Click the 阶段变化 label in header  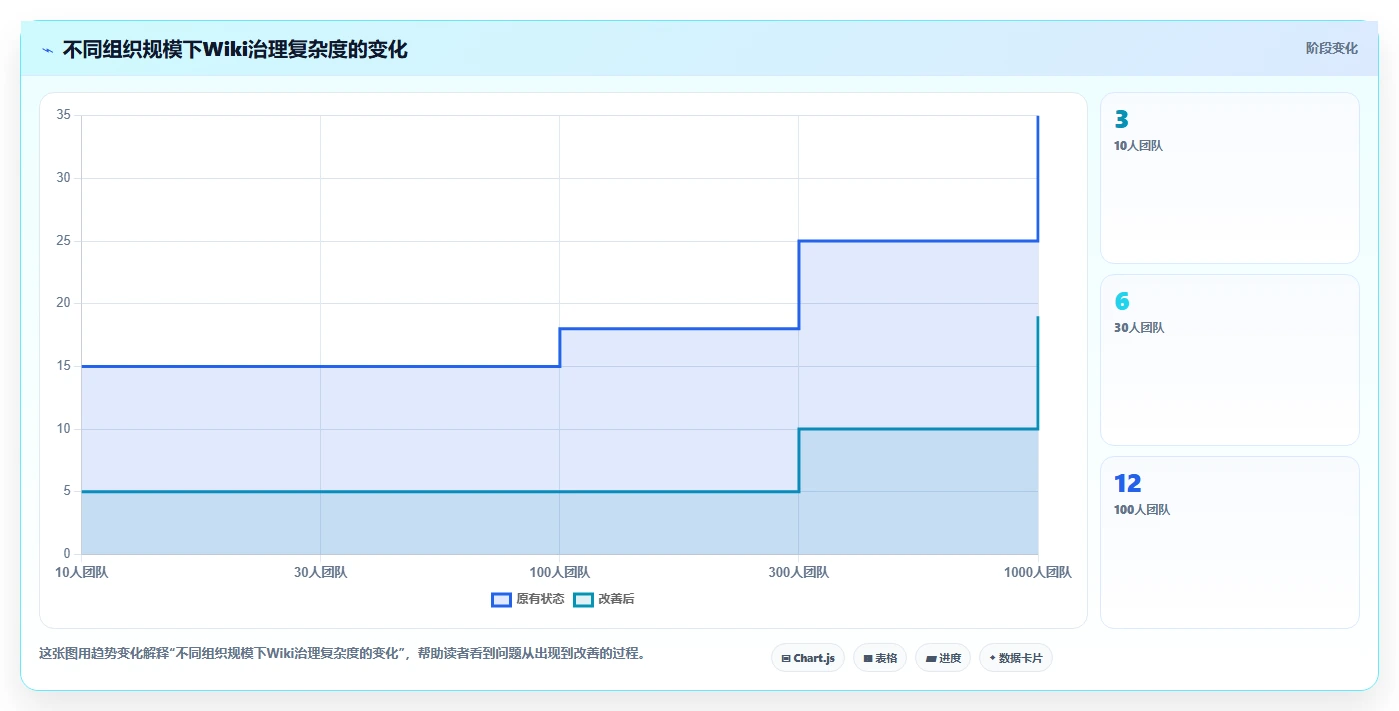(1332, 48)
